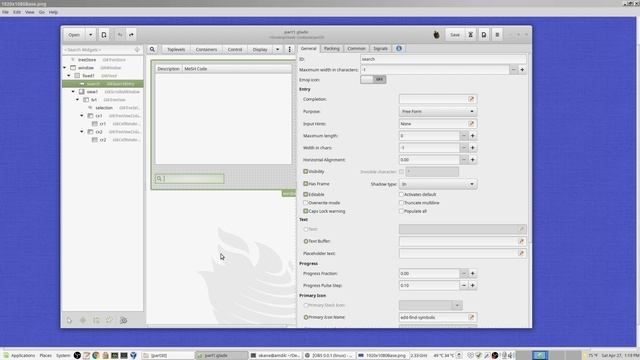
Task: Collapse the cx2 column node
Action: 82,132
